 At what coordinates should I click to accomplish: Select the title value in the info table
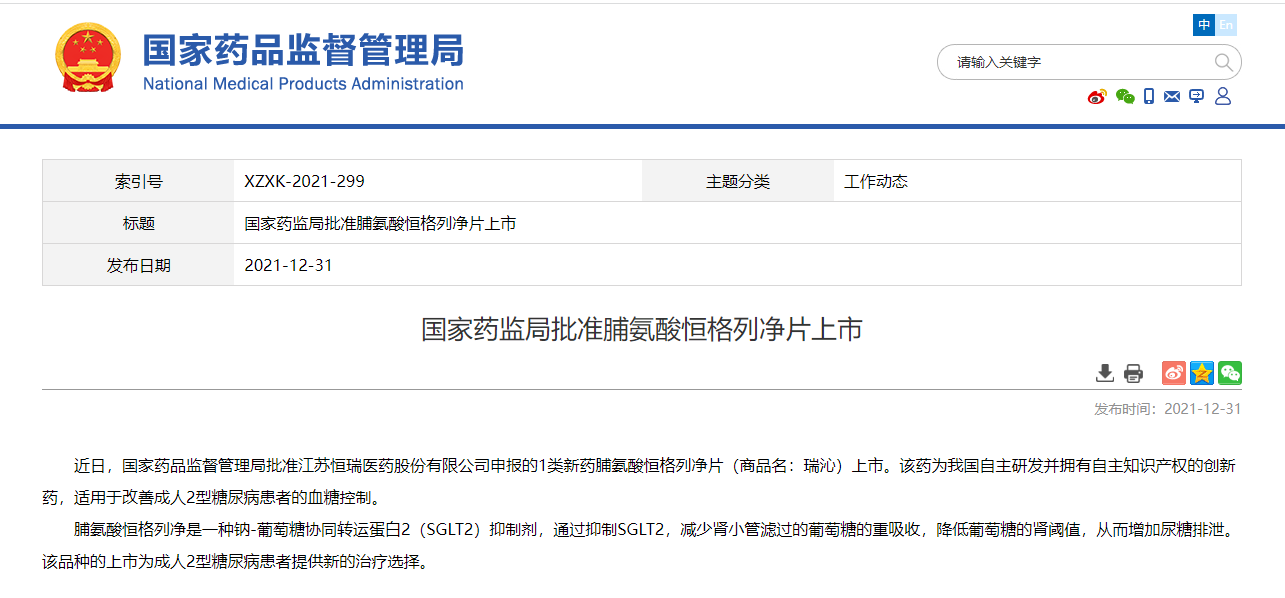pos(380,224)
